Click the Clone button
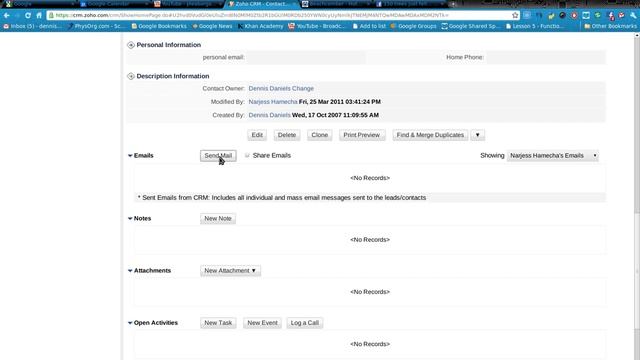The image size is (640, 360). click(x=320, y=135)
